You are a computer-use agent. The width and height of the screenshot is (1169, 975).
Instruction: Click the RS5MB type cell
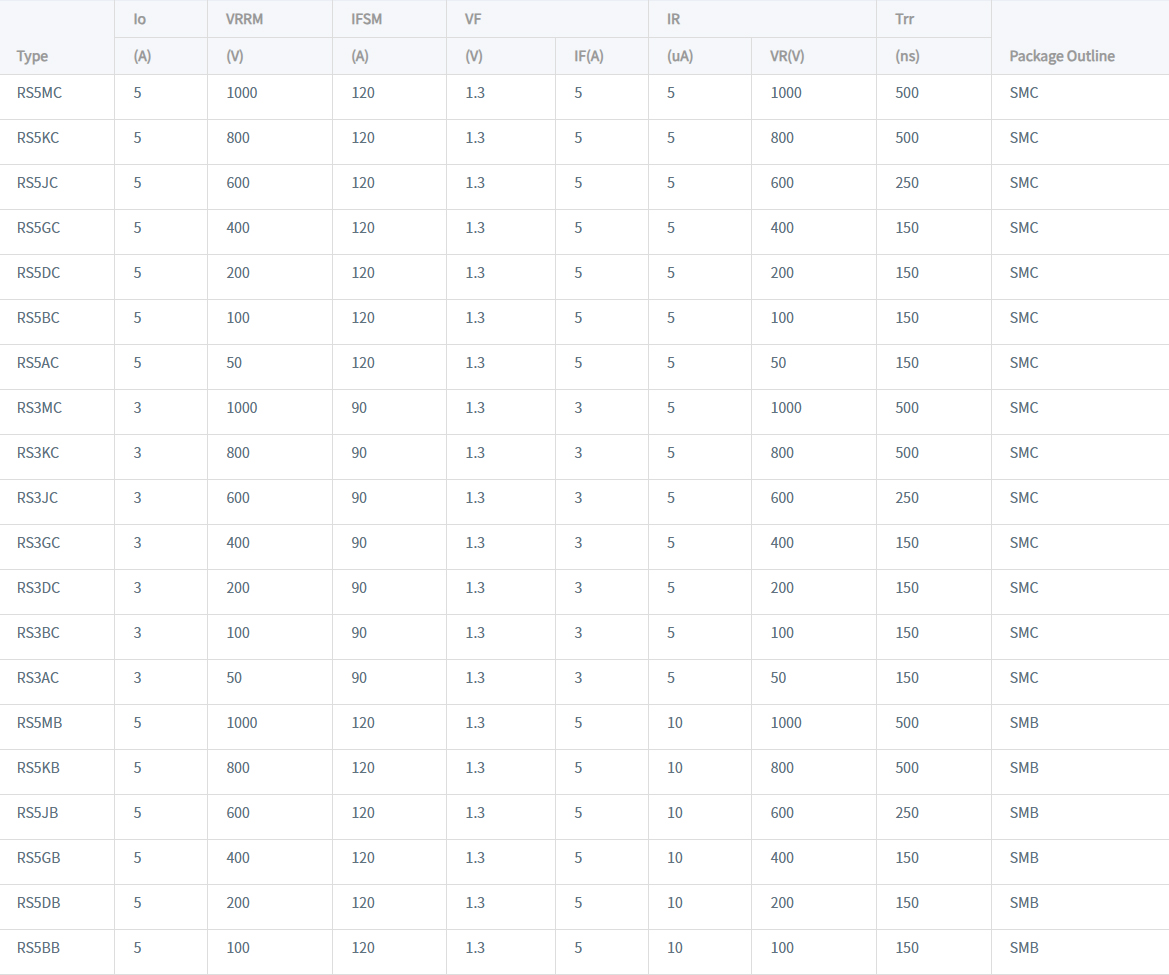pos(39,723)
